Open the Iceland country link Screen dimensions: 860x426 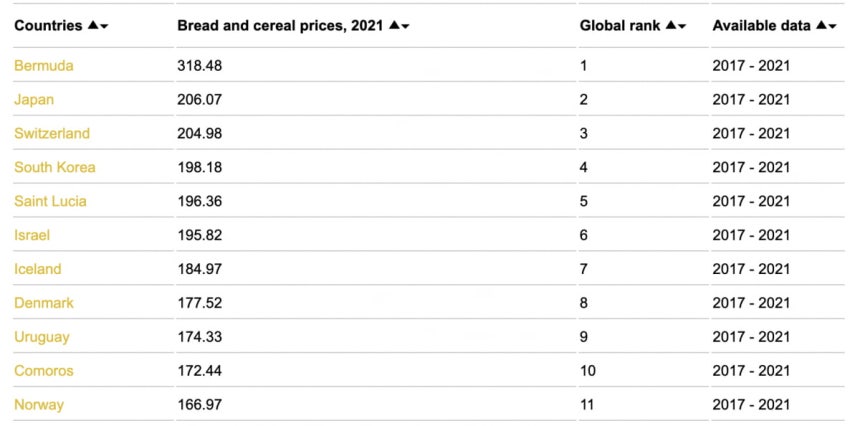pos(38,270)
